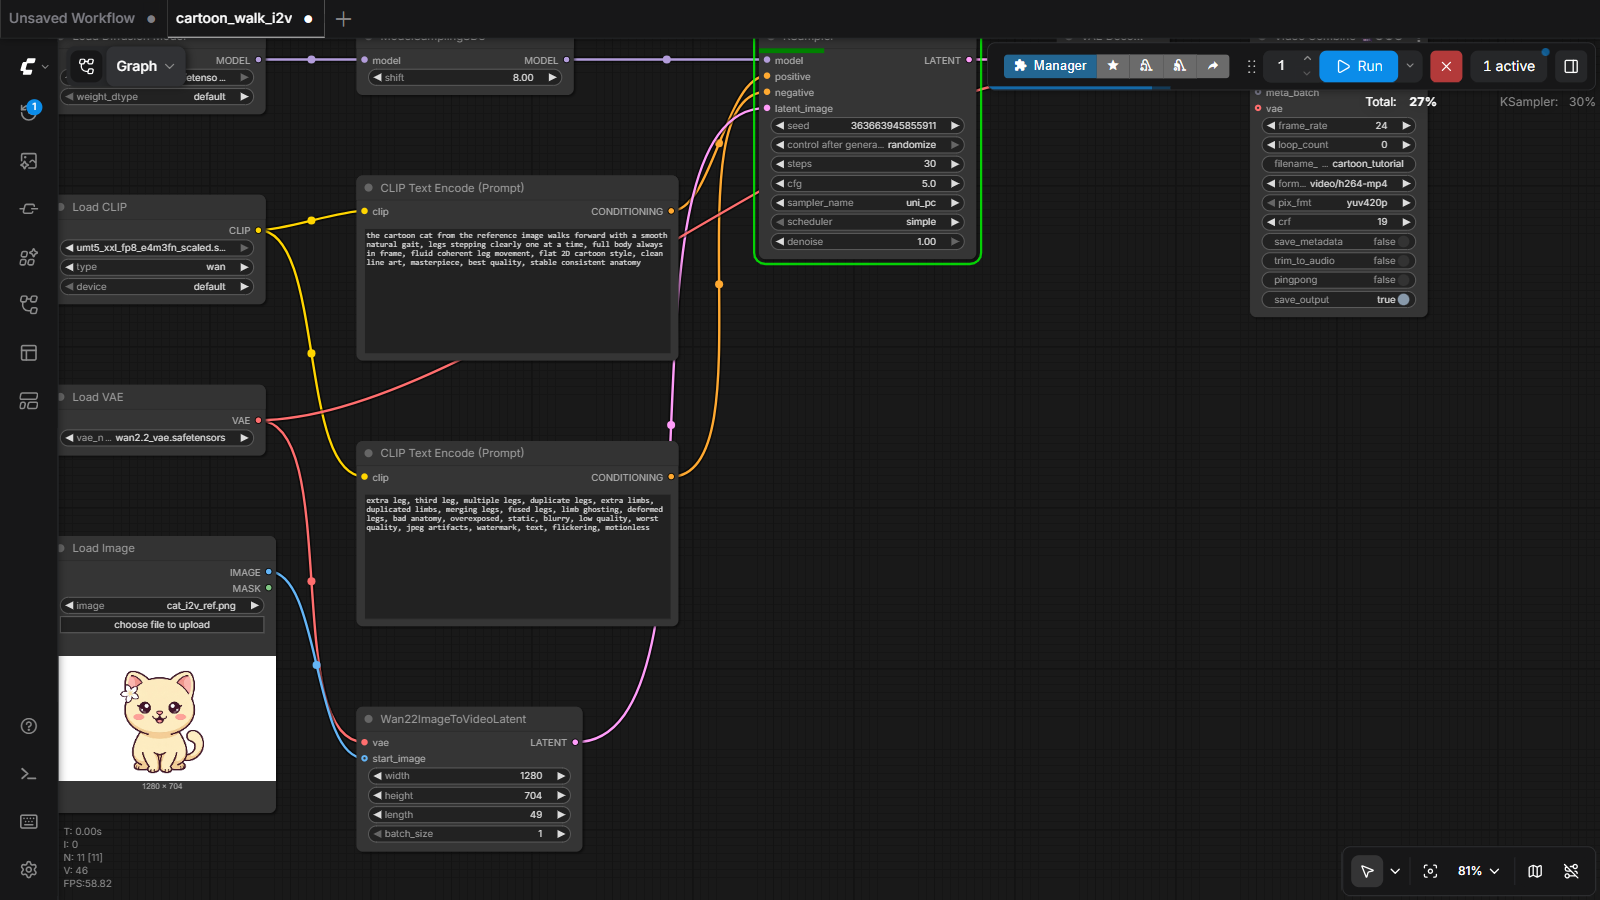Click the cat reference image thumbnail
The image size is (1600, 900).
coord(167,718)
